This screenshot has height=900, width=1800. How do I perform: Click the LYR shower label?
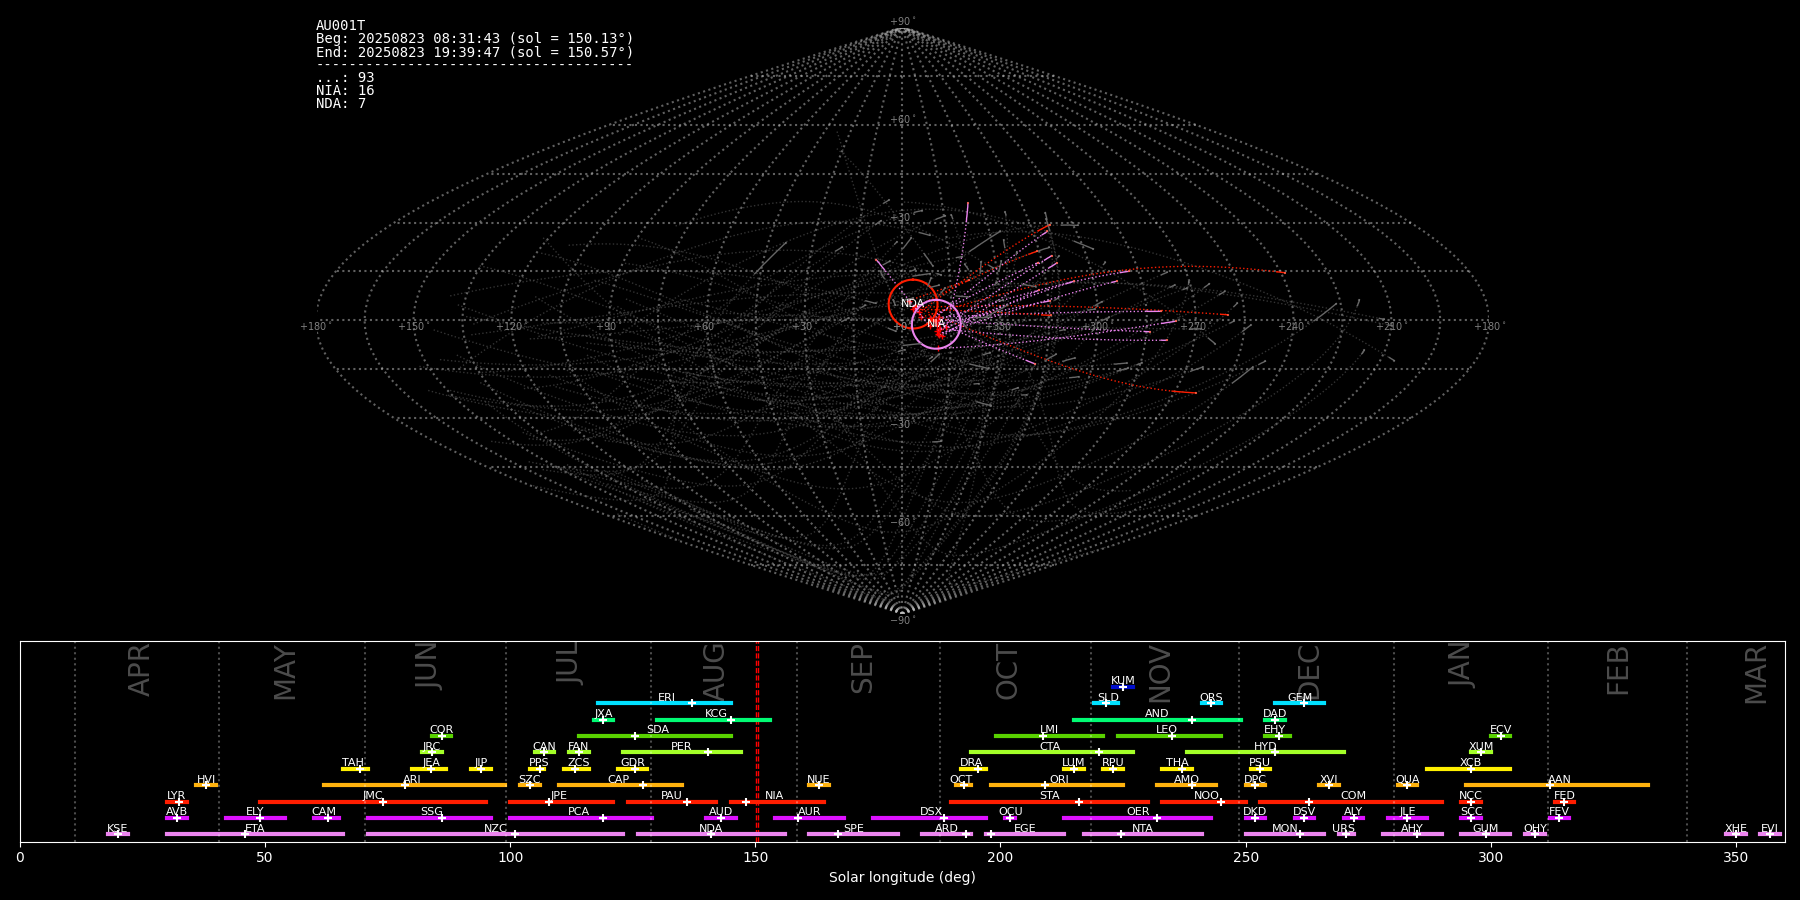176,796
